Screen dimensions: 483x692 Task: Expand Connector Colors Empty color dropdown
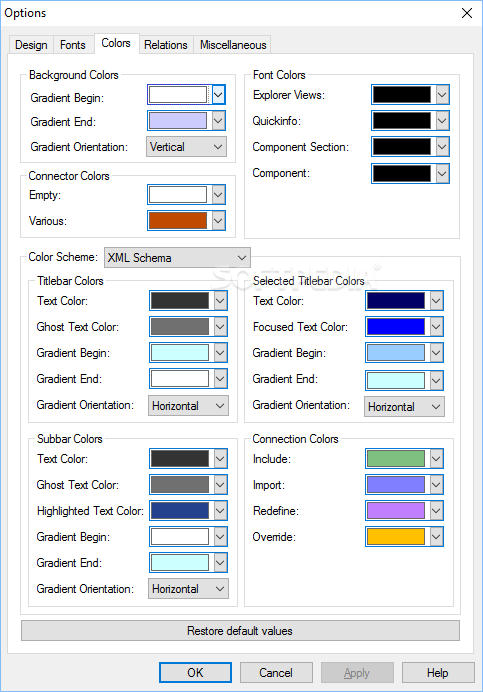(x=219, y=195)
